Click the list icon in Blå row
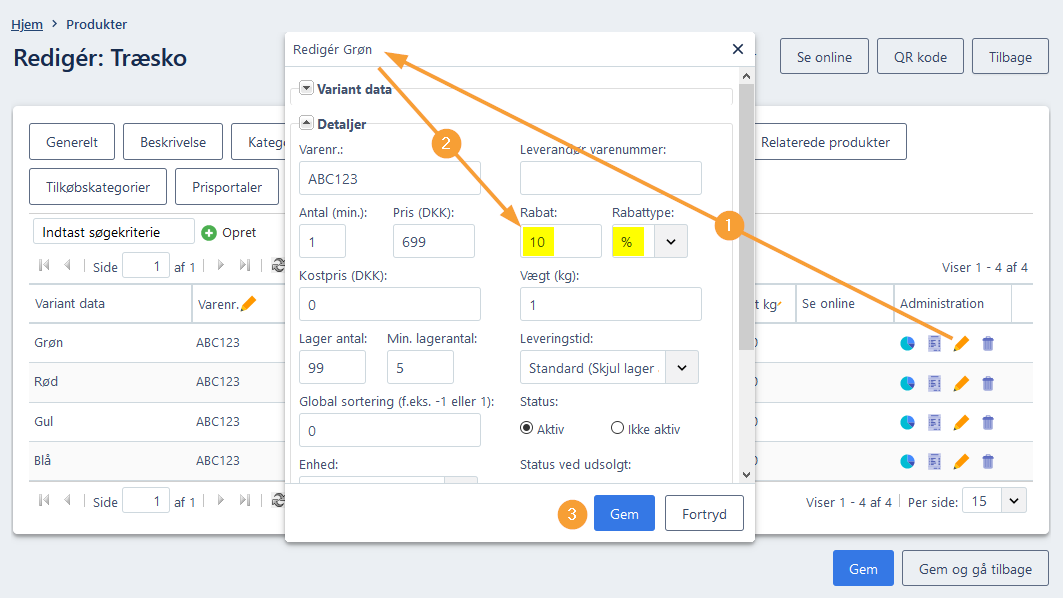The height and width of the screenshot is (598, 1063). [934, 462]
